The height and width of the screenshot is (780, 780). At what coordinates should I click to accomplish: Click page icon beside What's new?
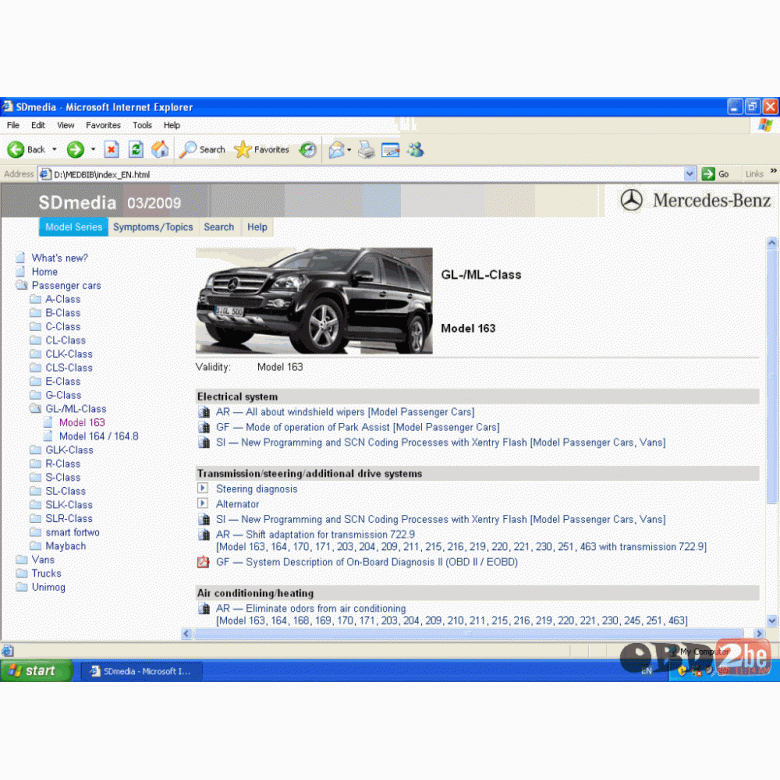tap(20, 258)
